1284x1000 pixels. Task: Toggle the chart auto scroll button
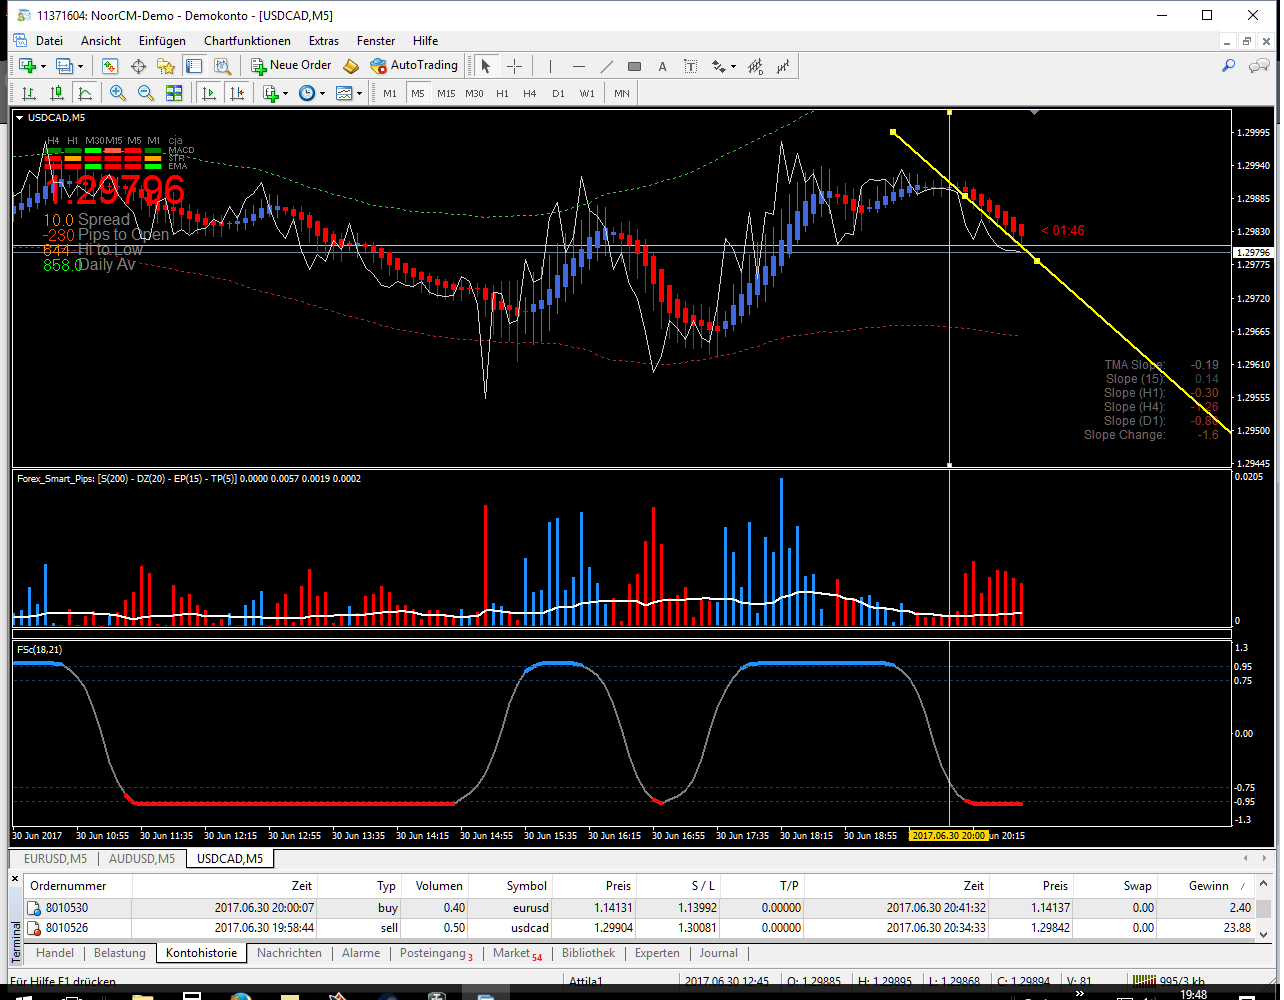click(x=209, y=93)
